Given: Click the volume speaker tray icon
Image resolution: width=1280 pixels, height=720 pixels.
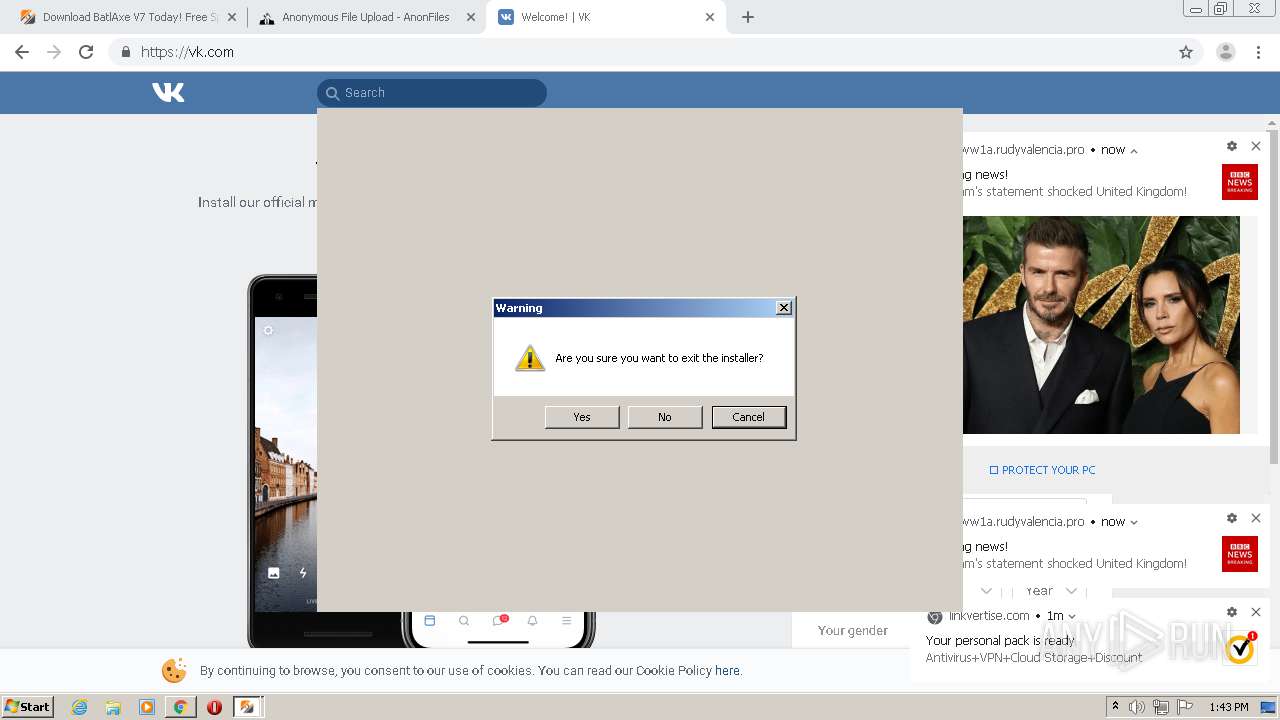Looking at the screenshot, I should tap(1137, 707).
